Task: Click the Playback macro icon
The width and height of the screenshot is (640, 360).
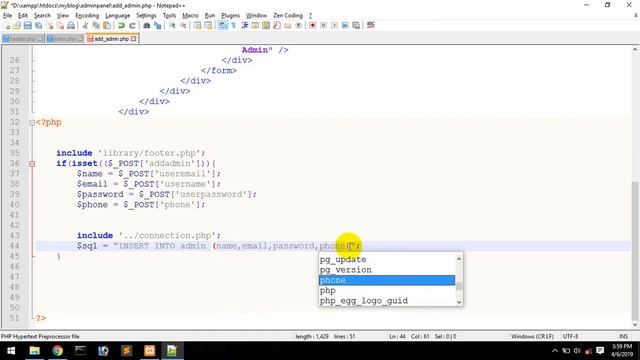Action: point(334,25)
